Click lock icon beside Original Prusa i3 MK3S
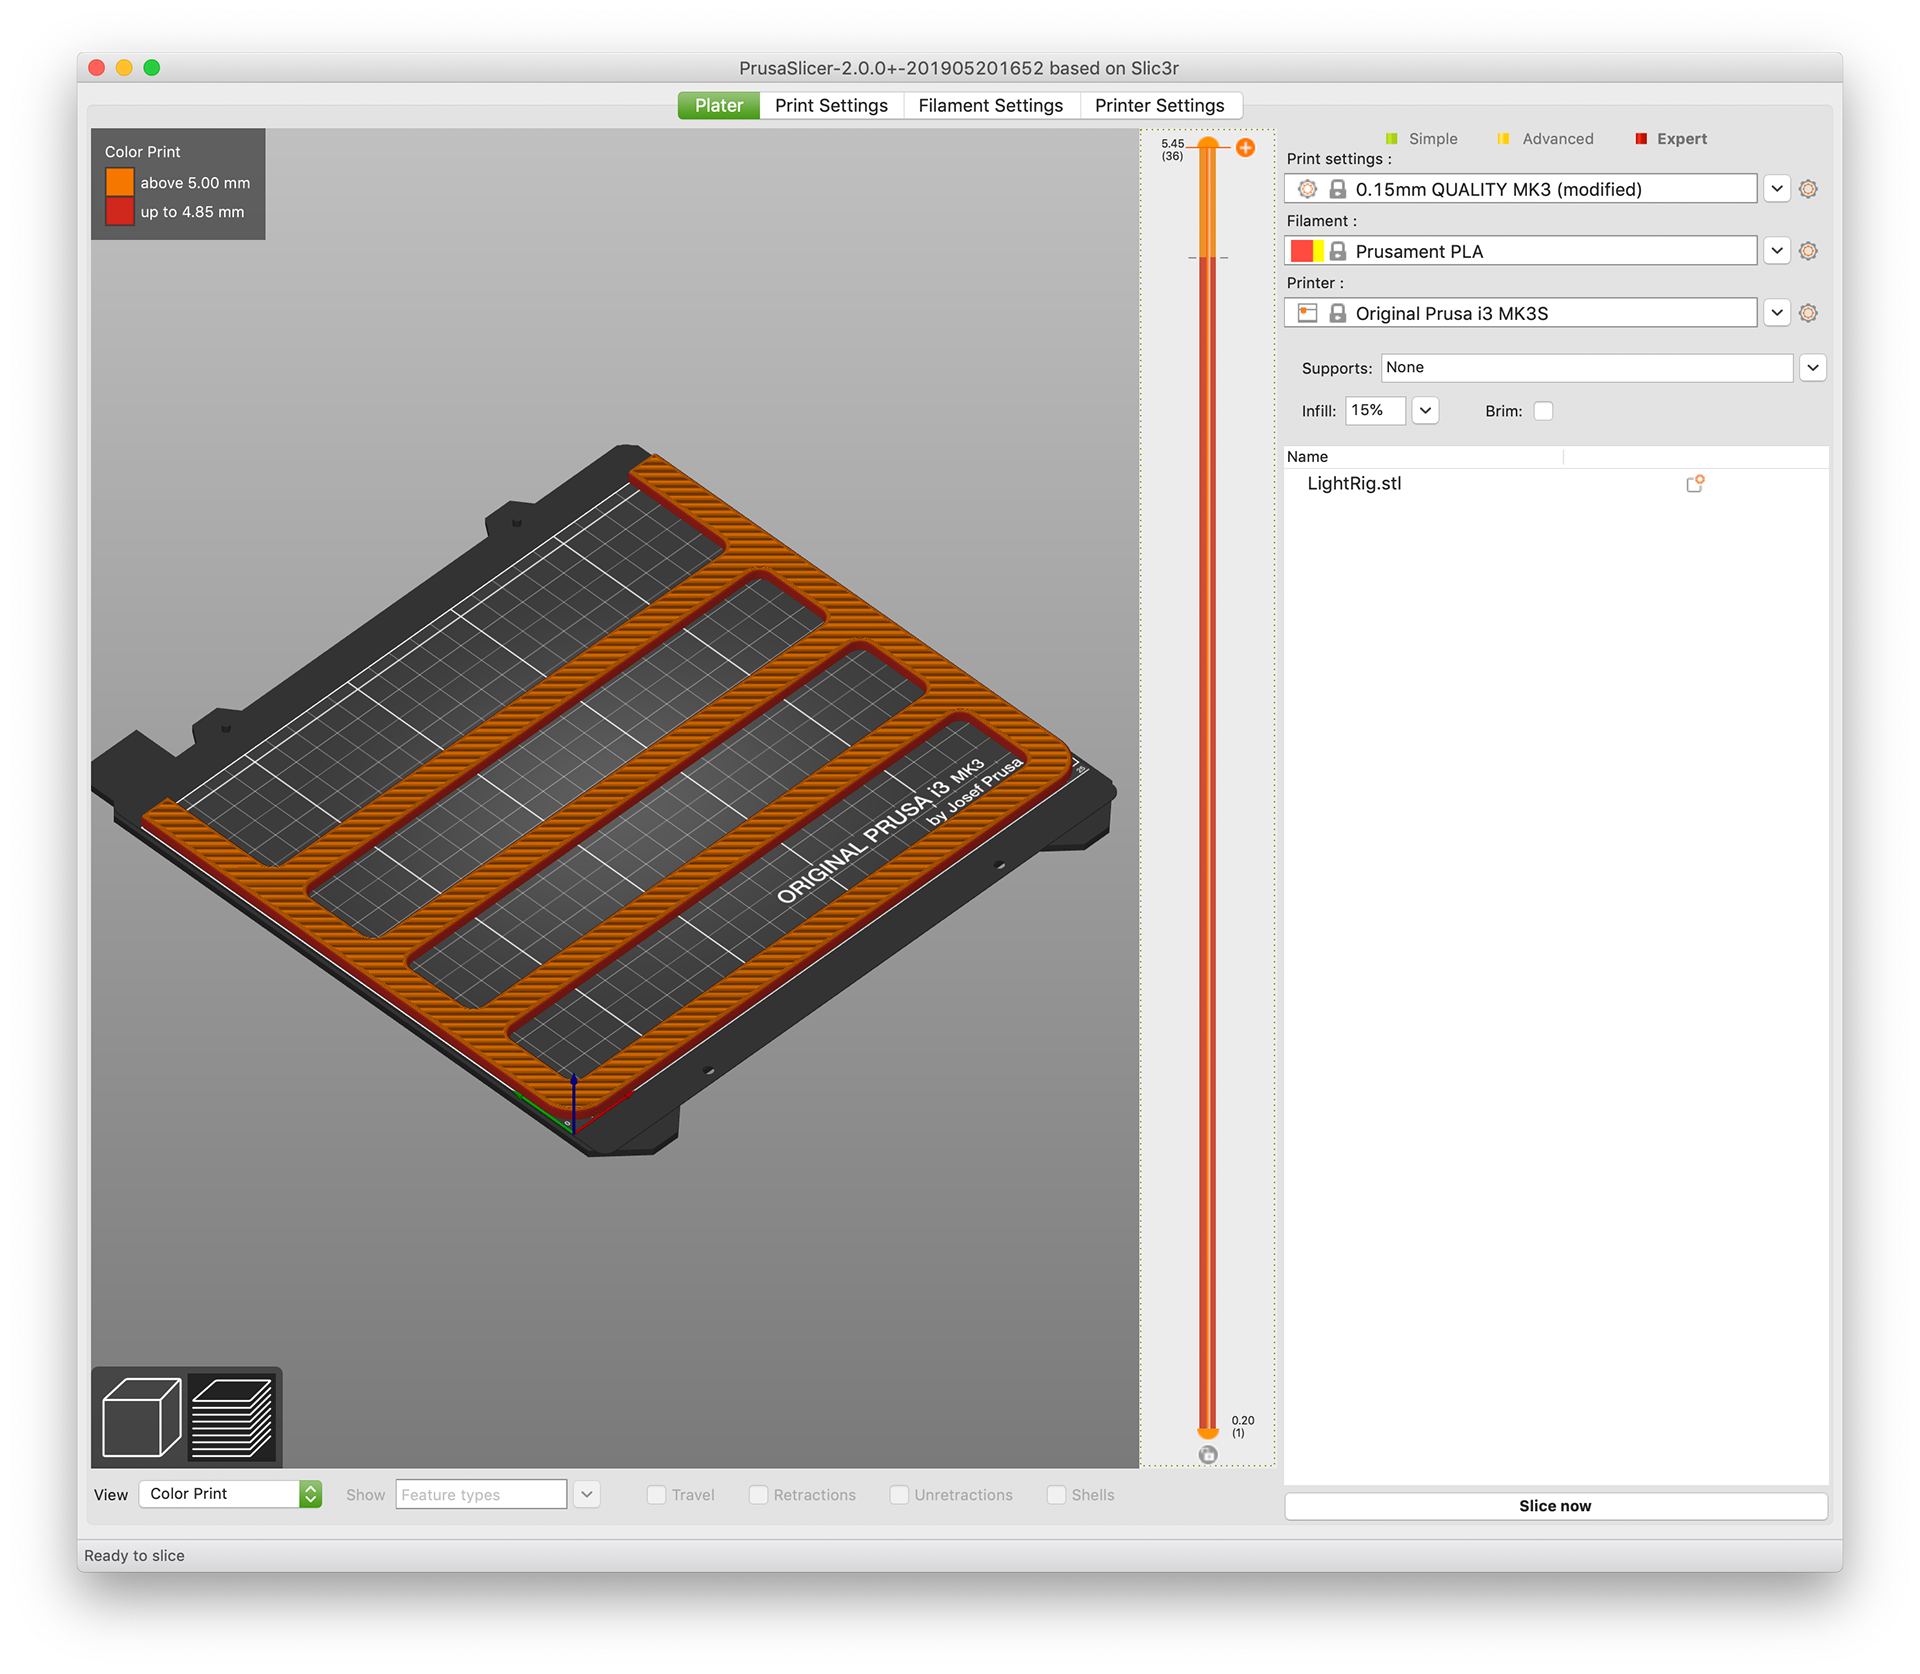1920x1674 pixels. pos(1337,313)
